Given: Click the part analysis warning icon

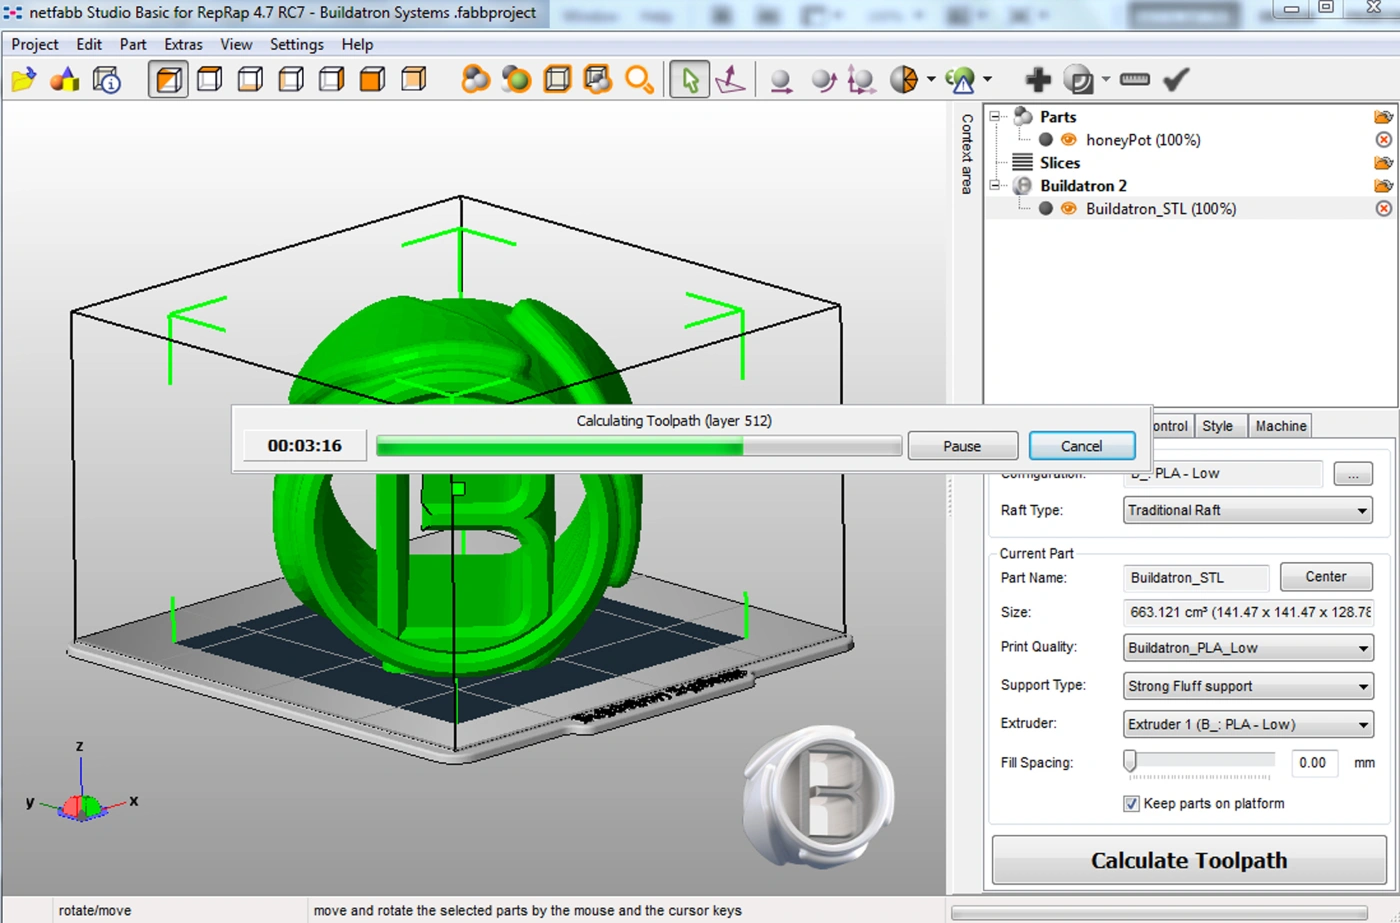Looking at the screenshot, I should click(960, 80).
